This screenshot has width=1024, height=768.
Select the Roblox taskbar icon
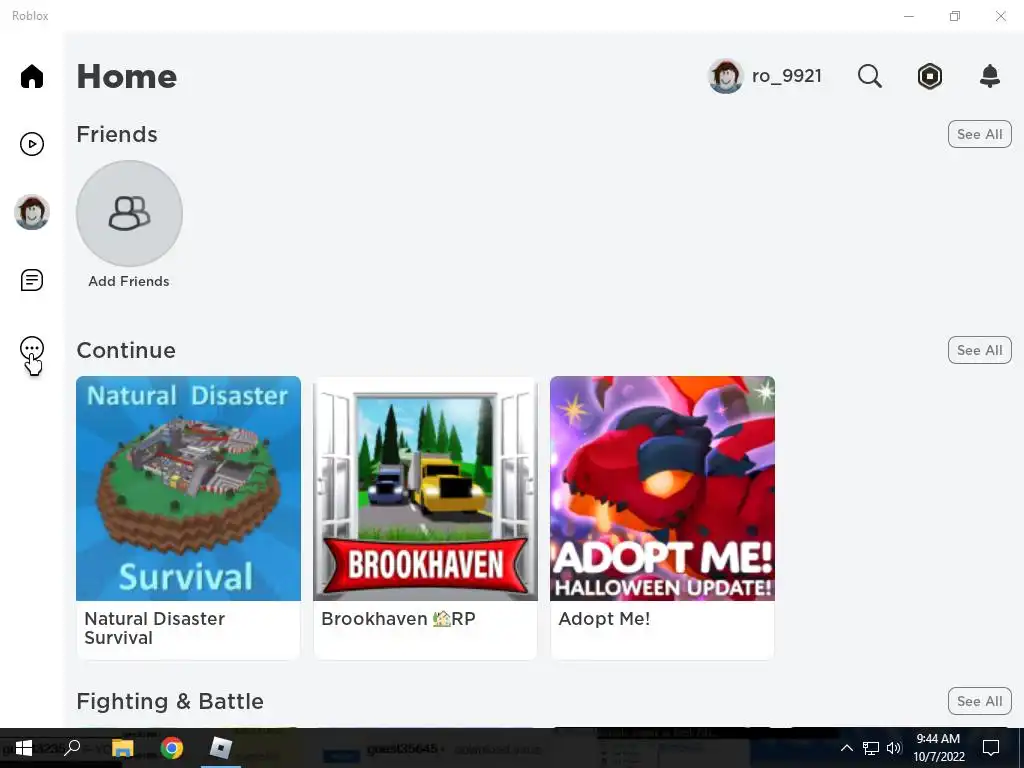click(221, 748)
